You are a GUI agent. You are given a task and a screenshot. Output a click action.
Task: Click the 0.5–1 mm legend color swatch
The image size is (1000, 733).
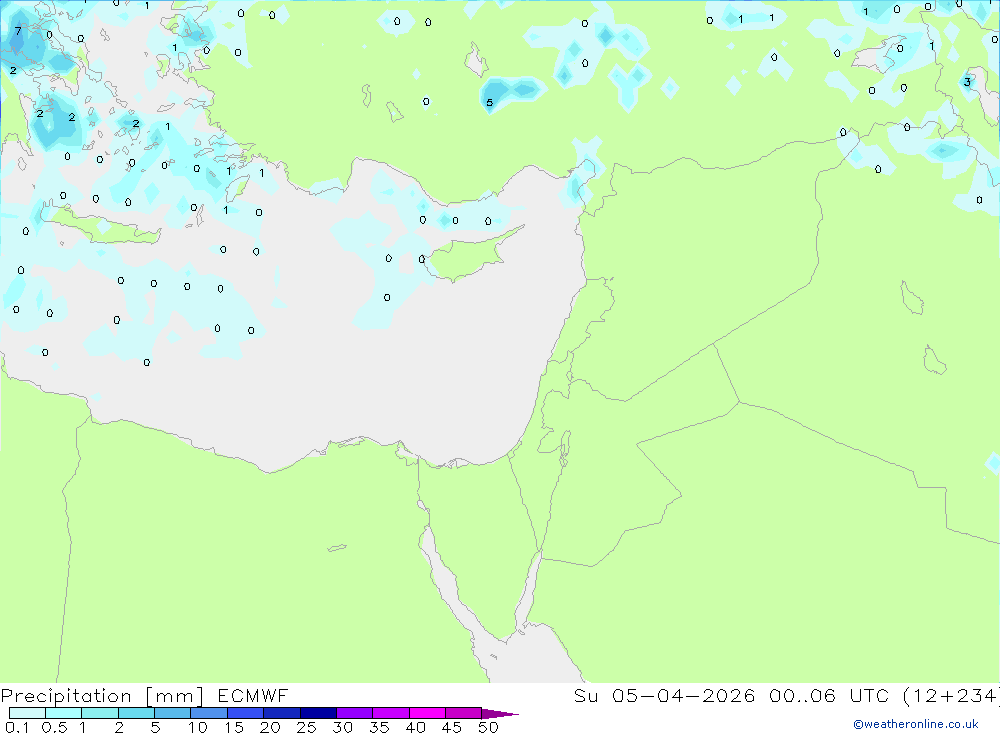pyautogui.click(x=63, y=713)
